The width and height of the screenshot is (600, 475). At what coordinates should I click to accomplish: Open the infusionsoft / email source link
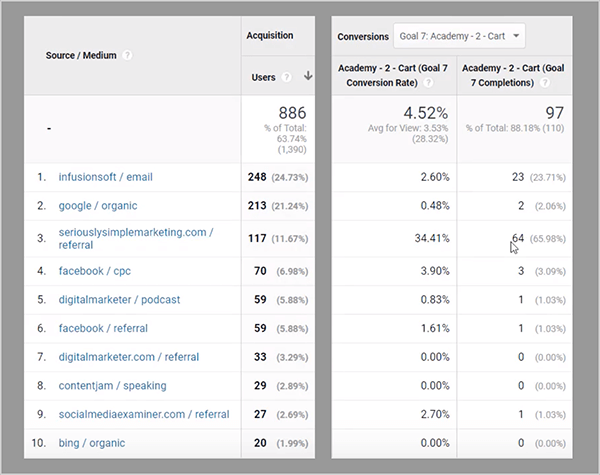[105, 177]
